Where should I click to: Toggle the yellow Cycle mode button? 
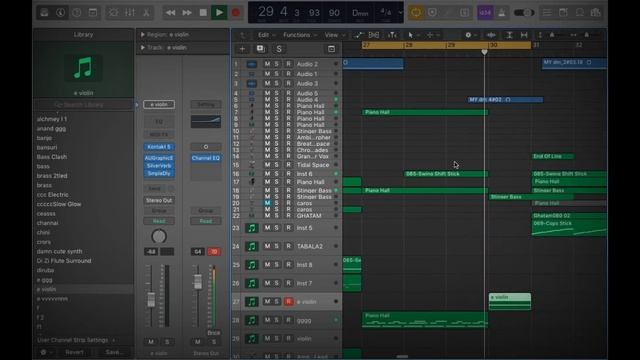coord(416,13)
